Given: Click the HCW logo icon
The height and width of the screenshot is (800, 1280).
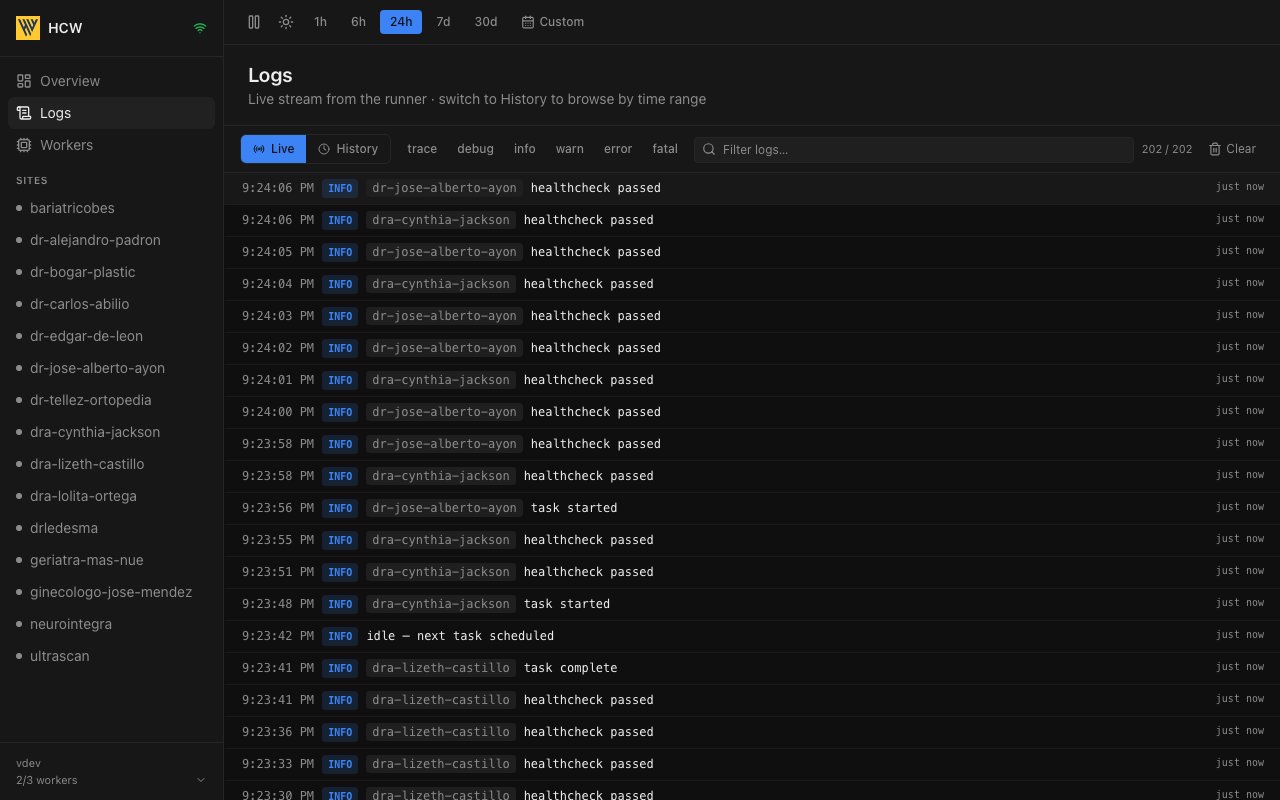Looking at the screenshot, I should (x=28, y=28).
